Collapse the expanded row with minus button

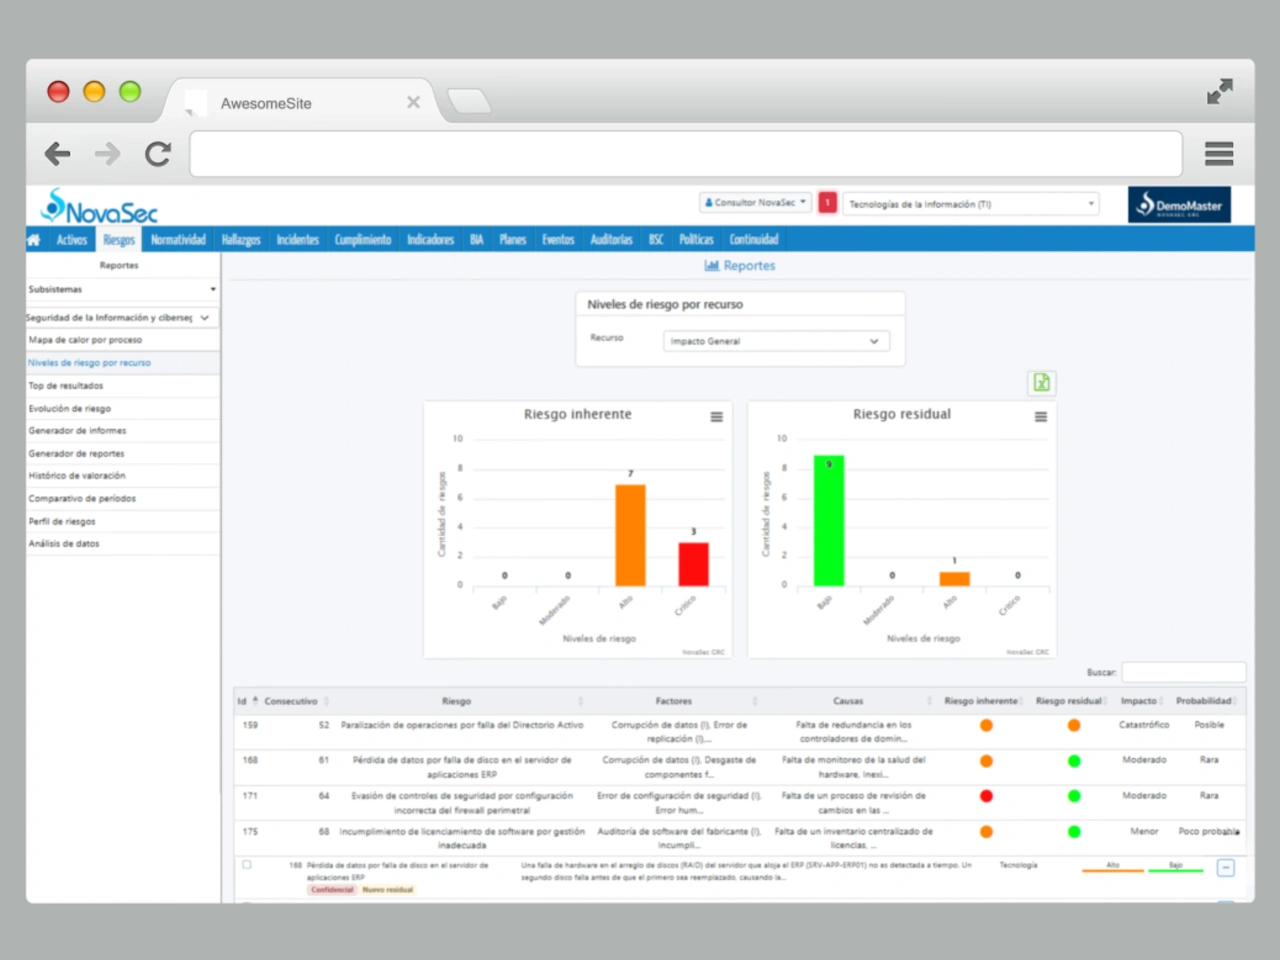[1225, 868]
